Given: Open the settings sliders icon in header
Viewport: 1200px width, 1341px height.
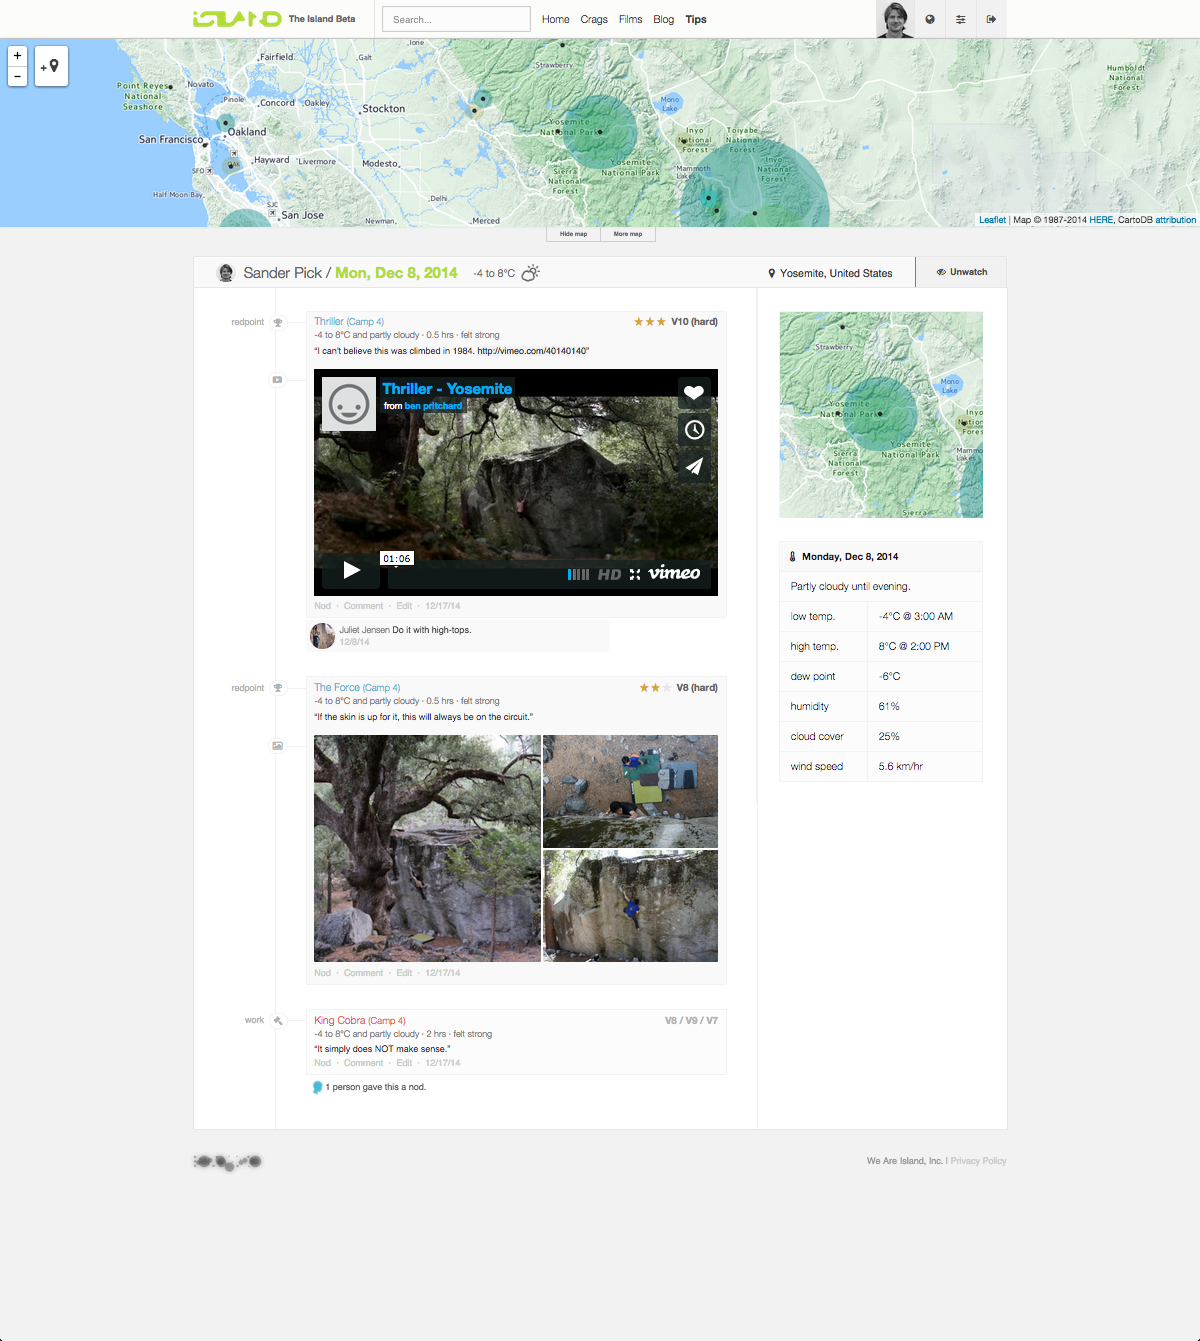Looking at the screenshot, I should [960, 19].
